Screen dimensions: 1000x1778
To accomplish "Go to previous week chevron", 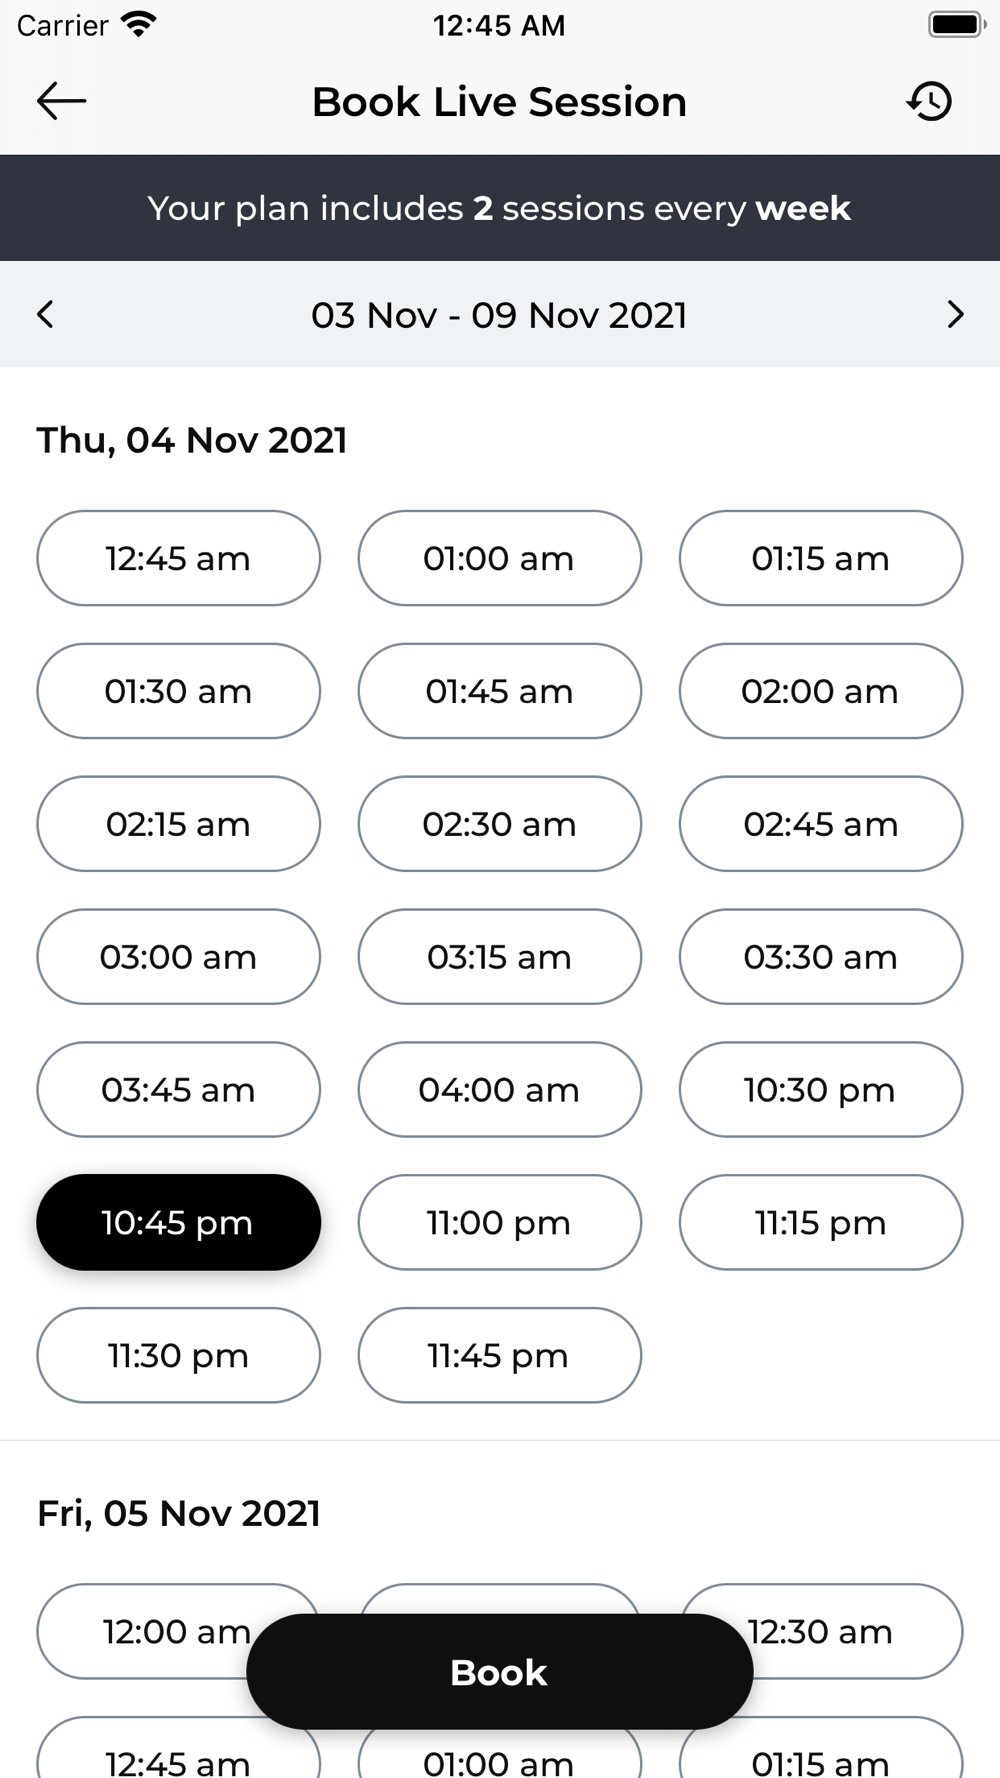I will 45,314.
